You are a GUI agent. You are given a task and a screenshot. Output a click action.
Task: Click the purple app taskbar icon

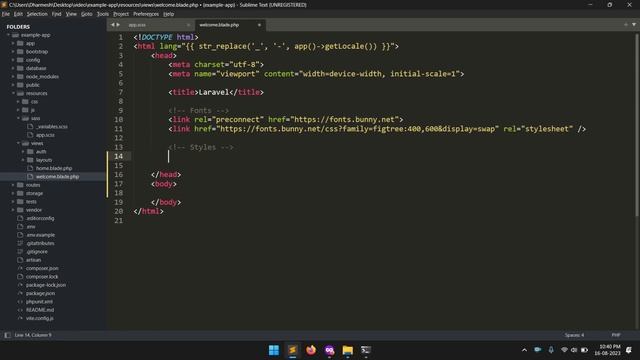329,350
